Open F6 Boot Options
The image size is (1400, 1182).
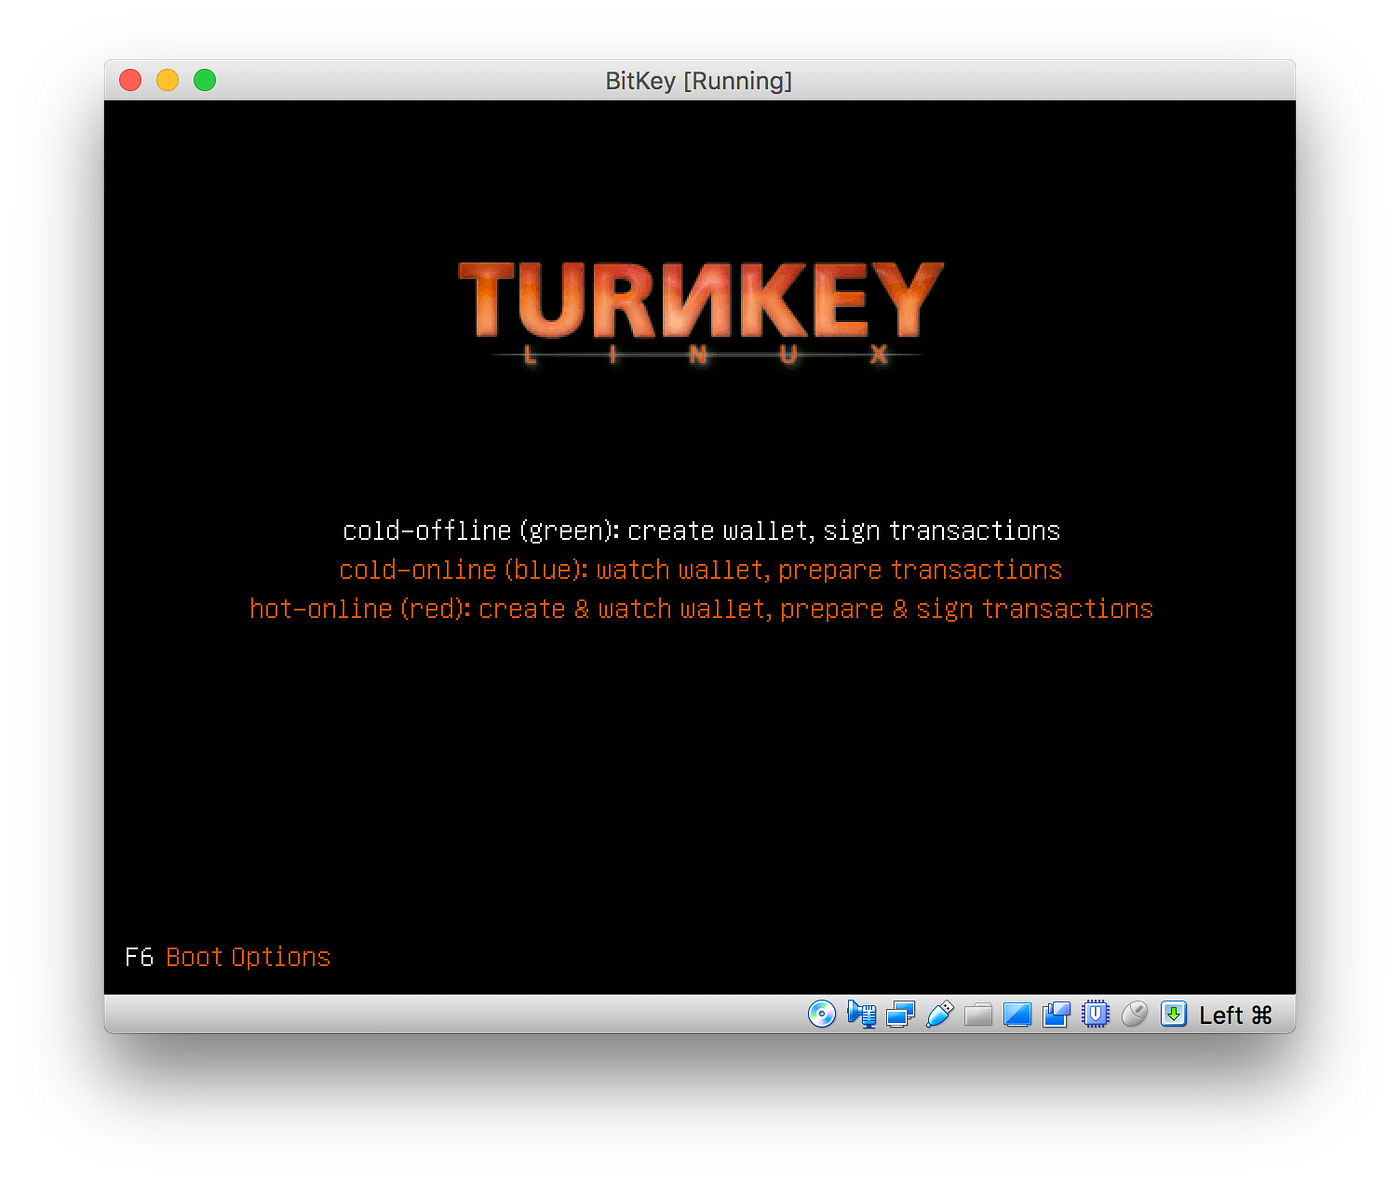click(227, 957)
